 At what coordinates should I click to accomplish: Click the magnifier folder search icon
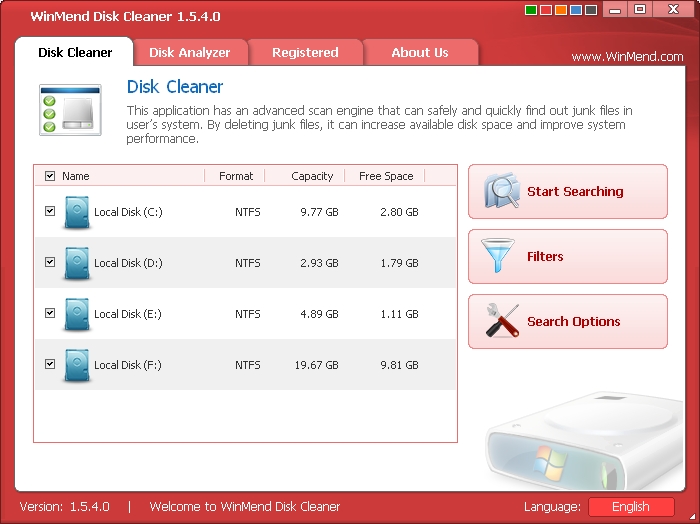tap(502, 191)
